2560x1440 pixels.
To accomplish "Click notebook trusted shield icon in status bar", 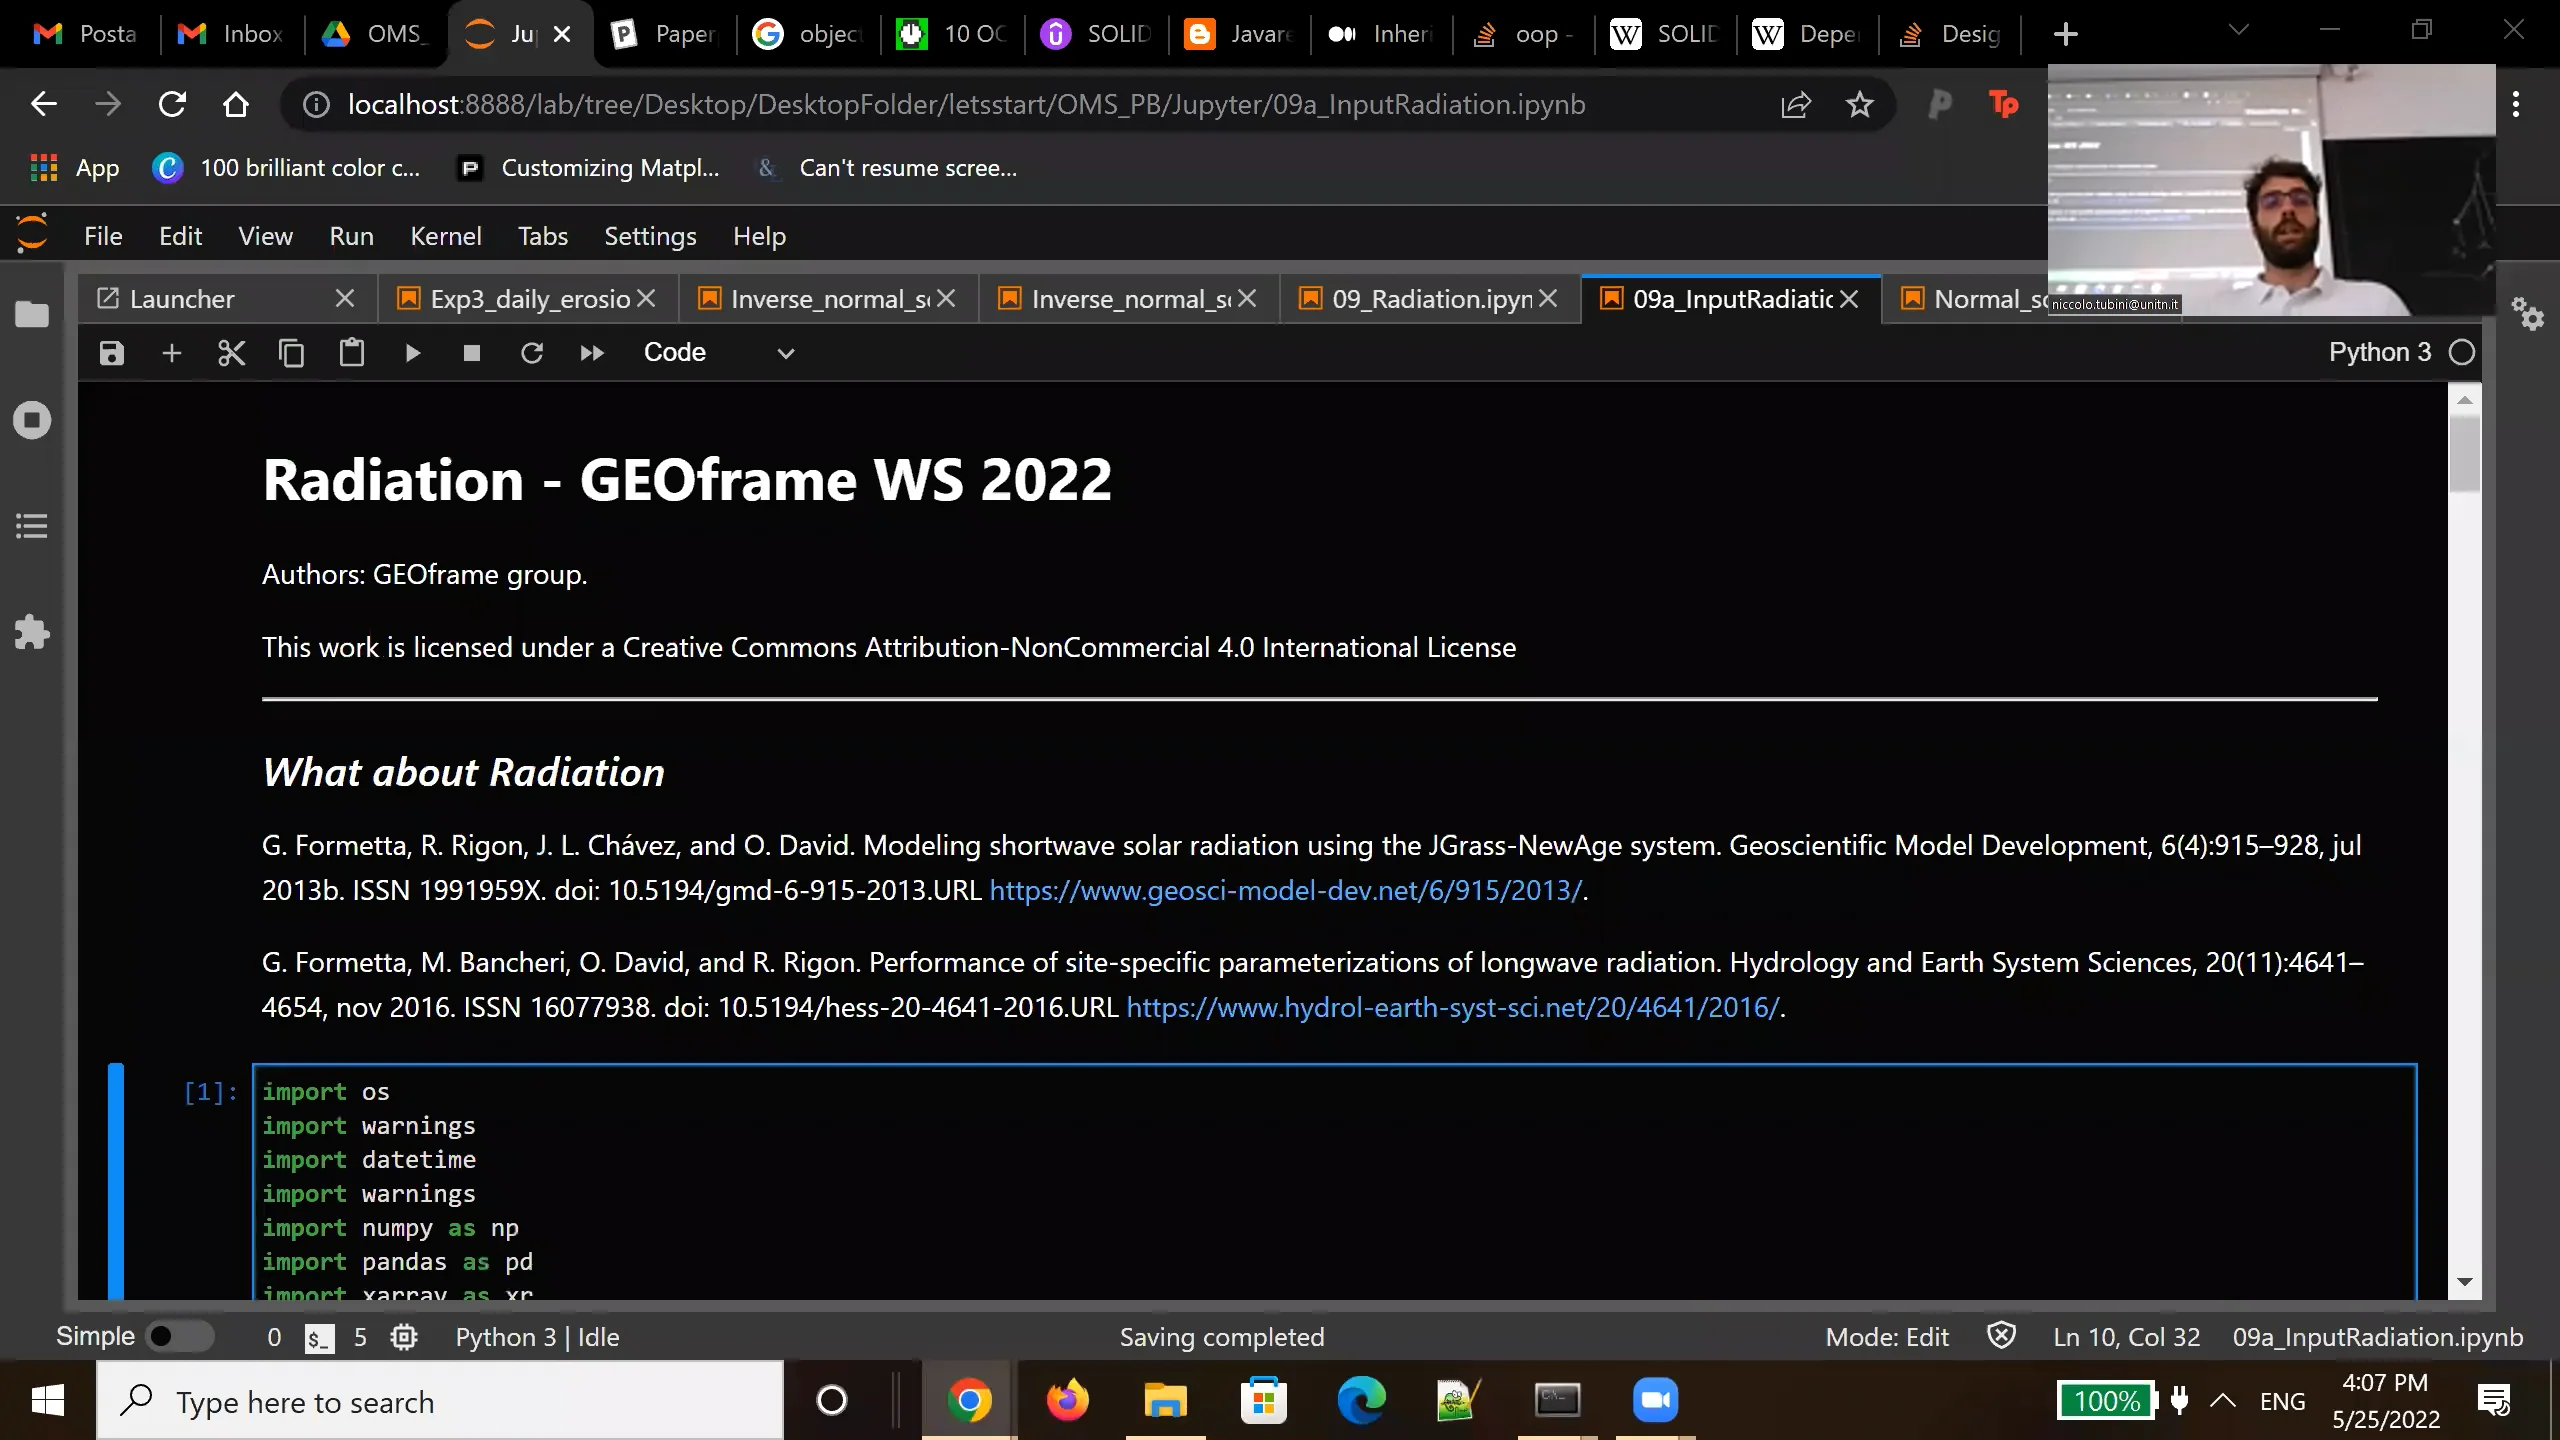I will pos(2002,1336).
